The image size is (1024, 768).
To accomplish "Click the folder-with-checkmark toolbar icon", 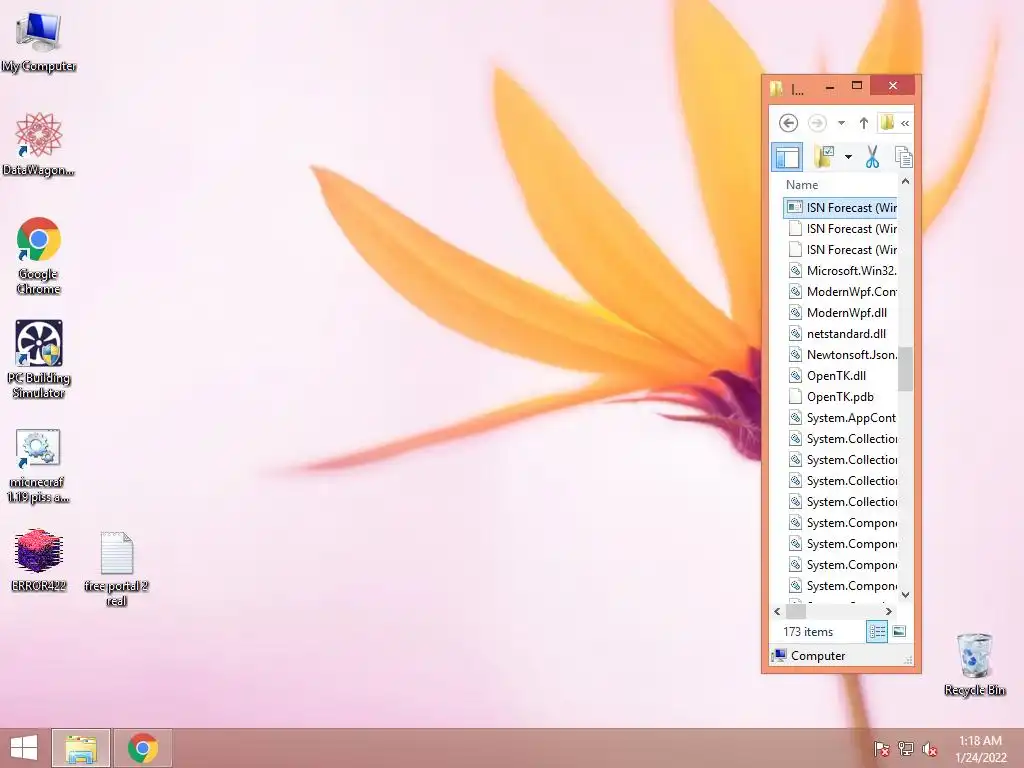I will [825, 157].
